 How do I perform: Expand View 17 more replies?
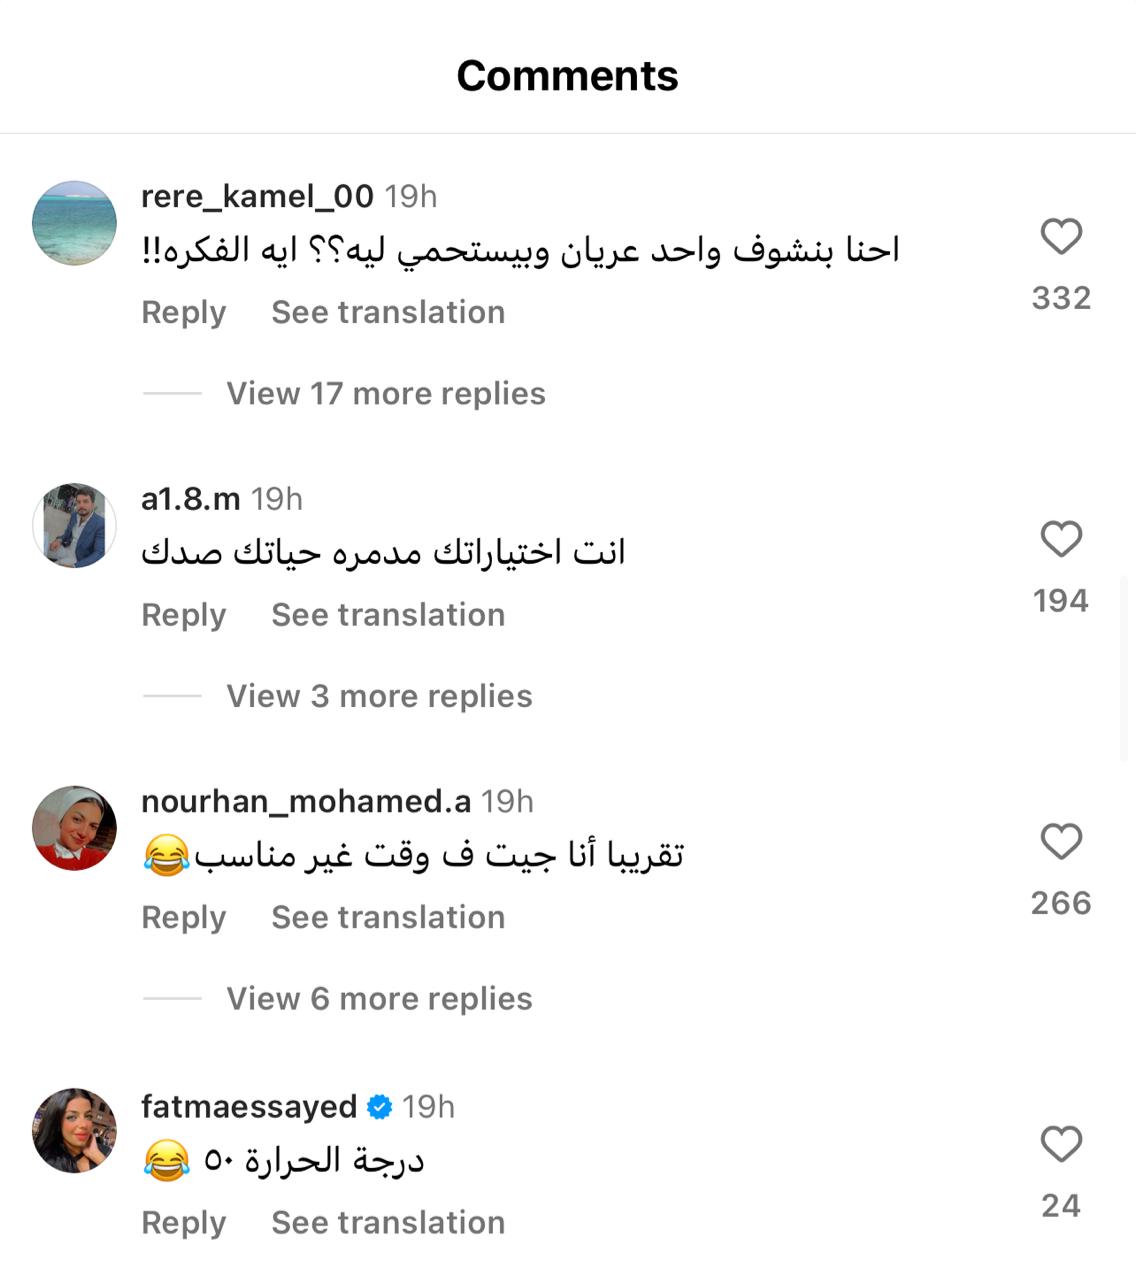click(x=385, y=393)
